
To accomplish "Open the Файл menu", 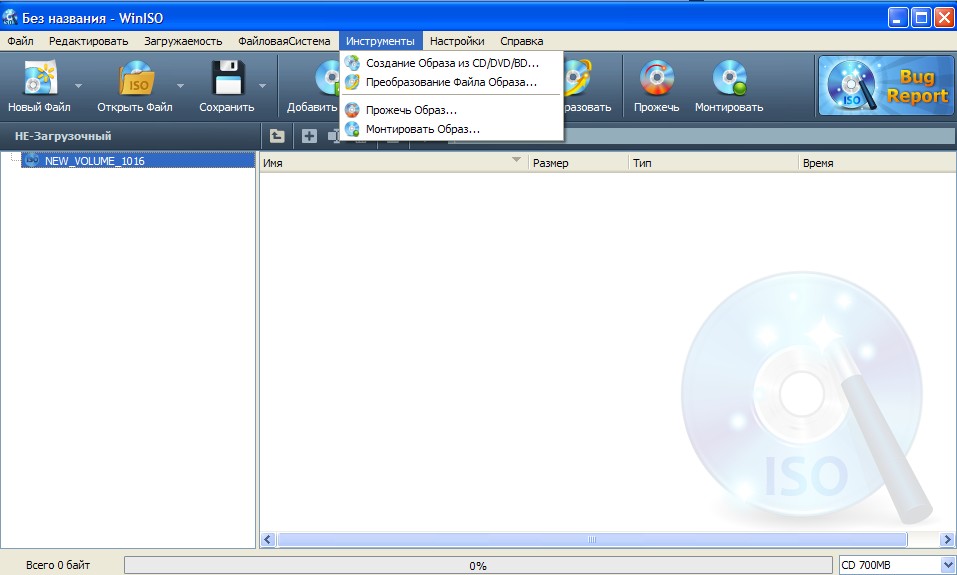I will point(20,41).
